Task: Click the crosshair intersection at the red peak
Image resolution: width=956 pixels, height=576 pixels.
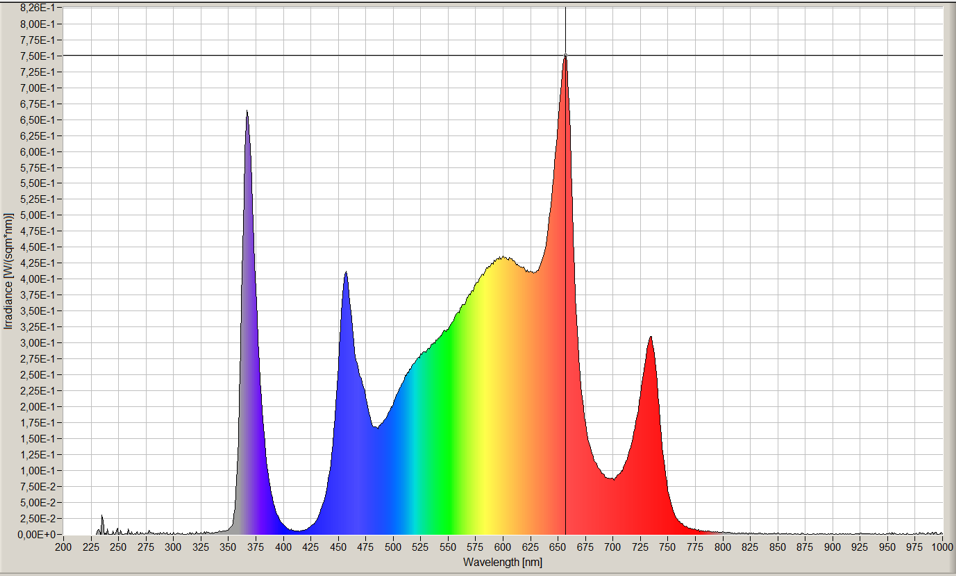Action: click(565, 55)
